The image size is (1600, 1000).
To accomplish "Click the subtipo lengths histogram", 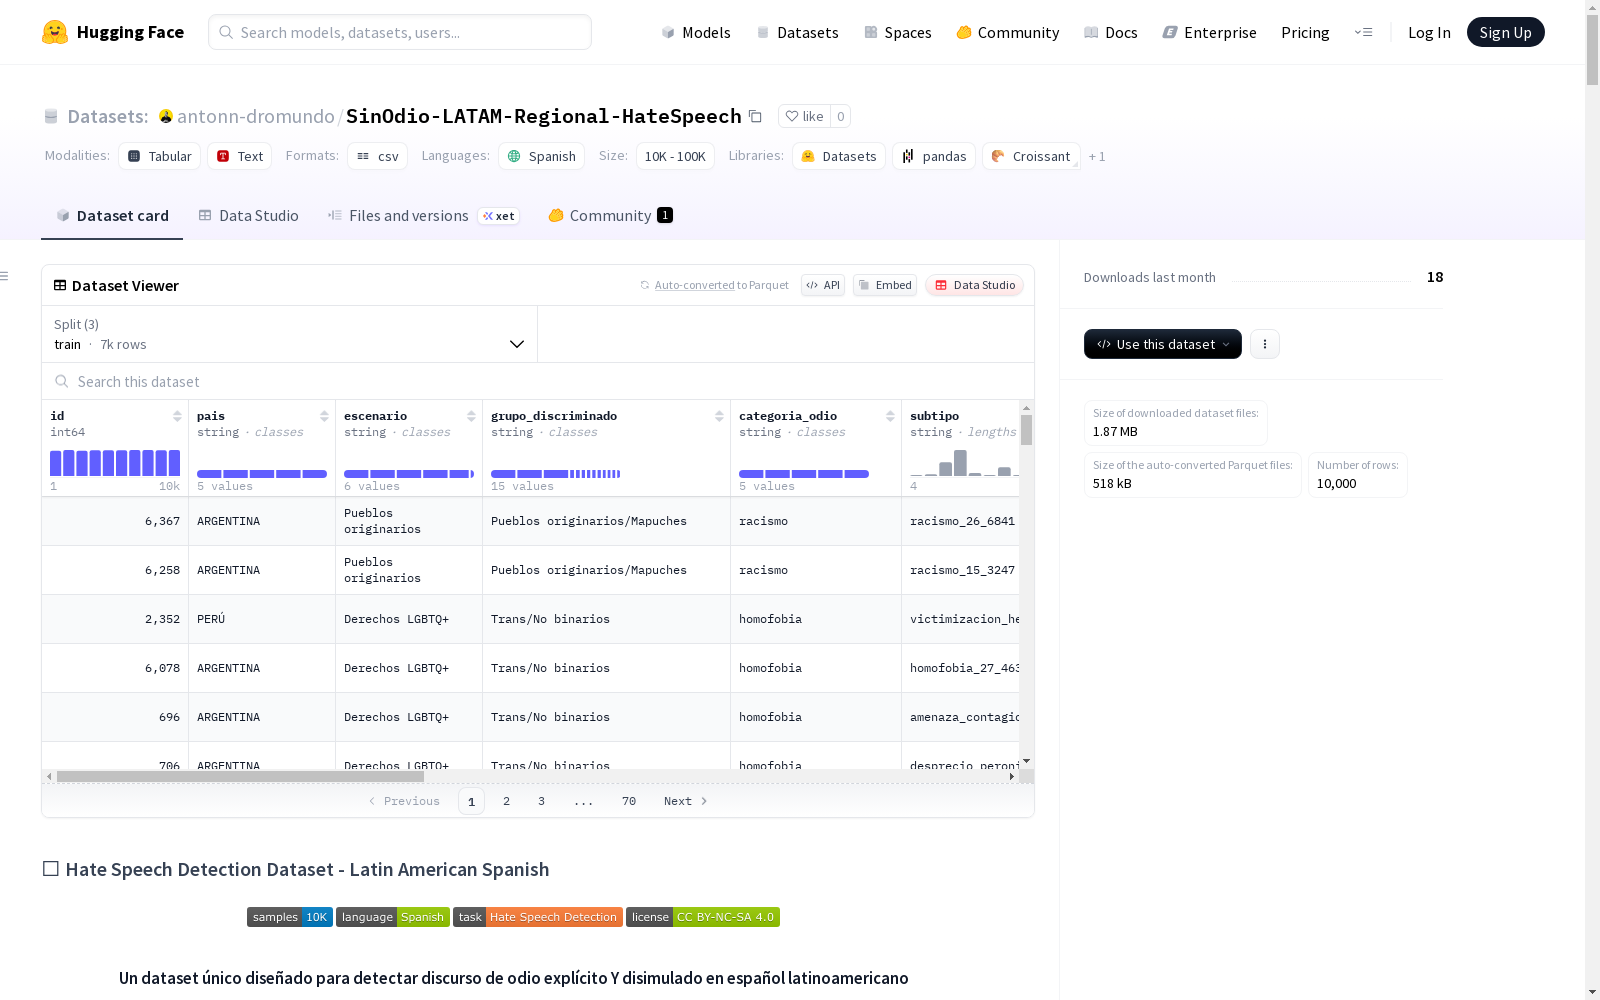I will 964,463.
